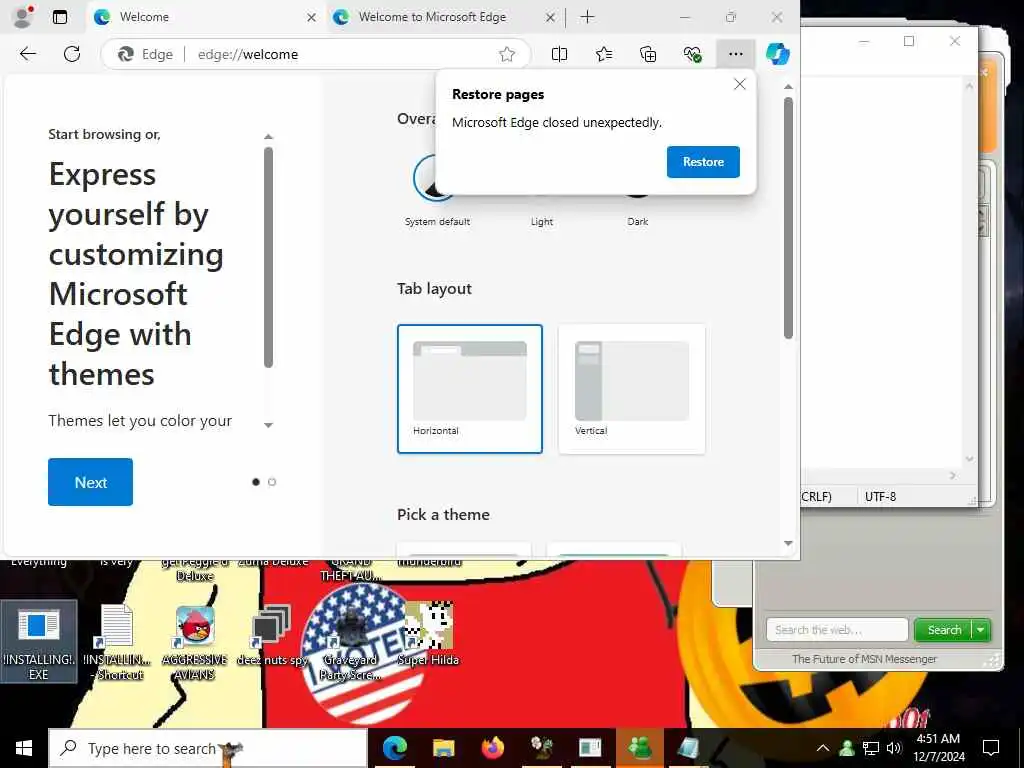Click the taskbar search box
Viewport: 1024px width, 768px height.
point(208,748)
